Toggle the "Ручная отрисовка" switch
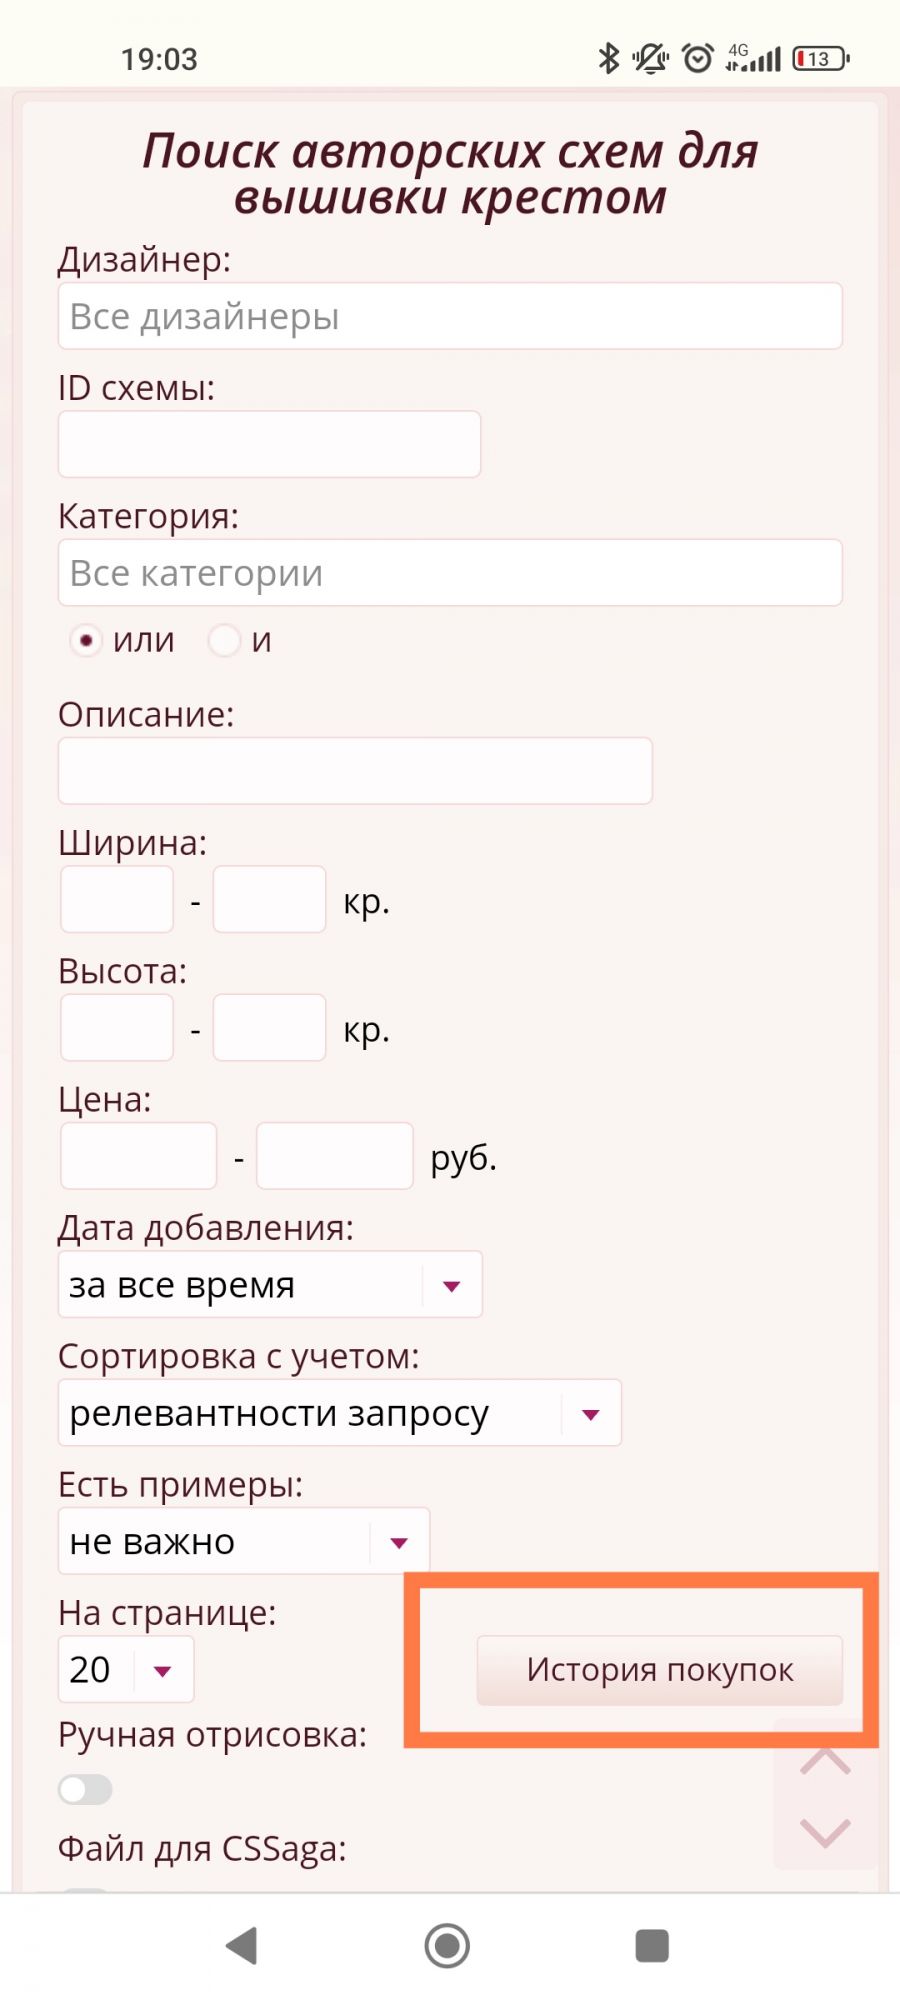This screenshot has height=2000, width=900. pyautogui.click(x=85, y=1789)
